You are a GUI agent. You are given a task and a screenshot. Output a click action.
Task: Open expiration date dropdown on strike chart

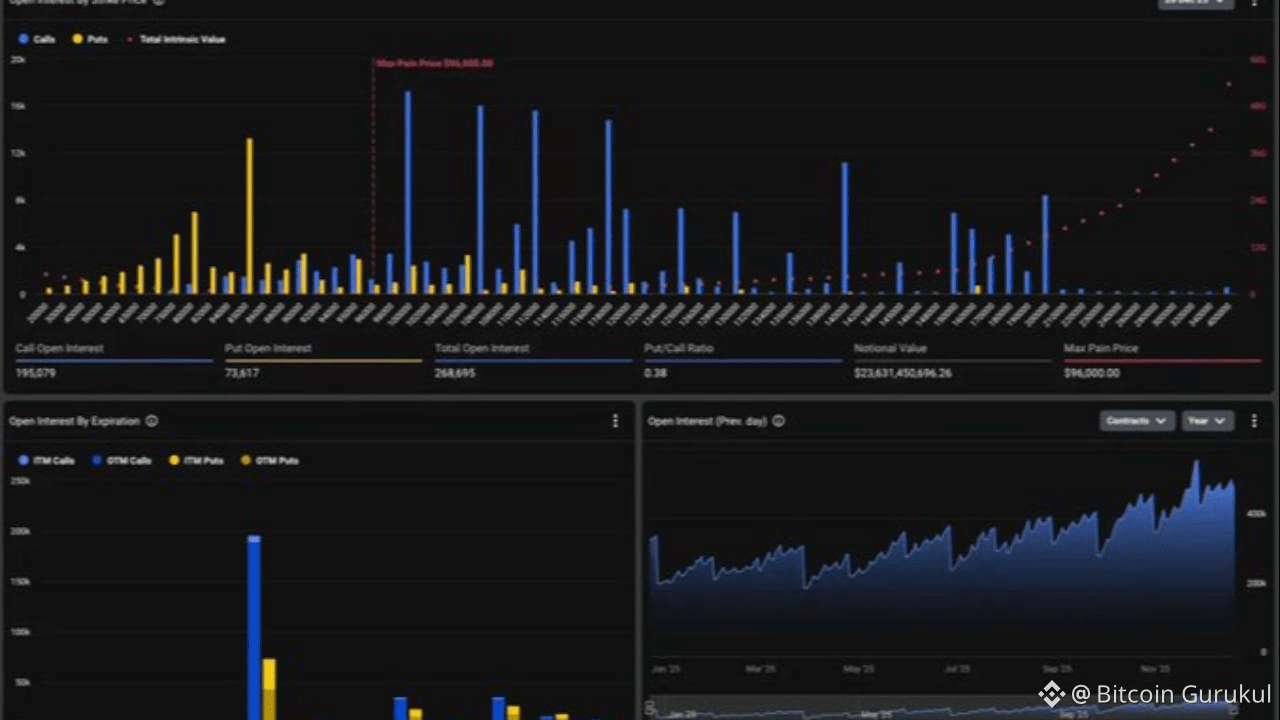point(1197,3)
